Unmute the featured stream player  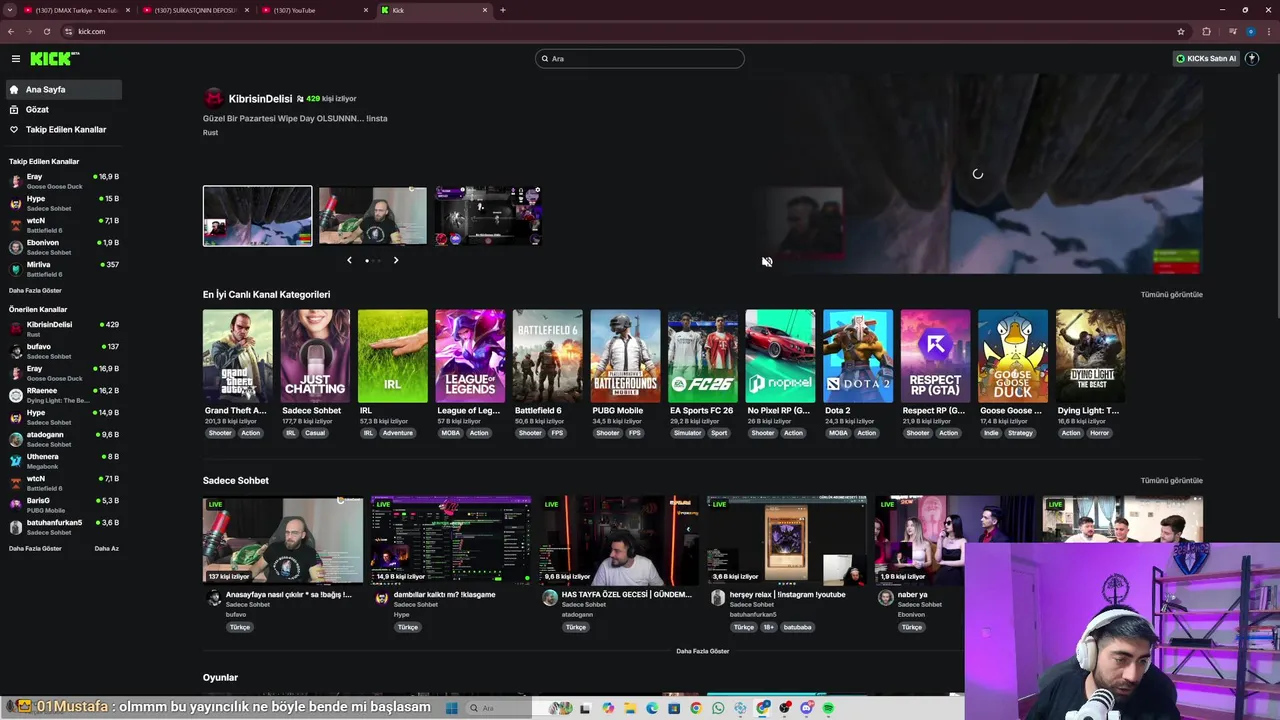(x=767, y=262)
